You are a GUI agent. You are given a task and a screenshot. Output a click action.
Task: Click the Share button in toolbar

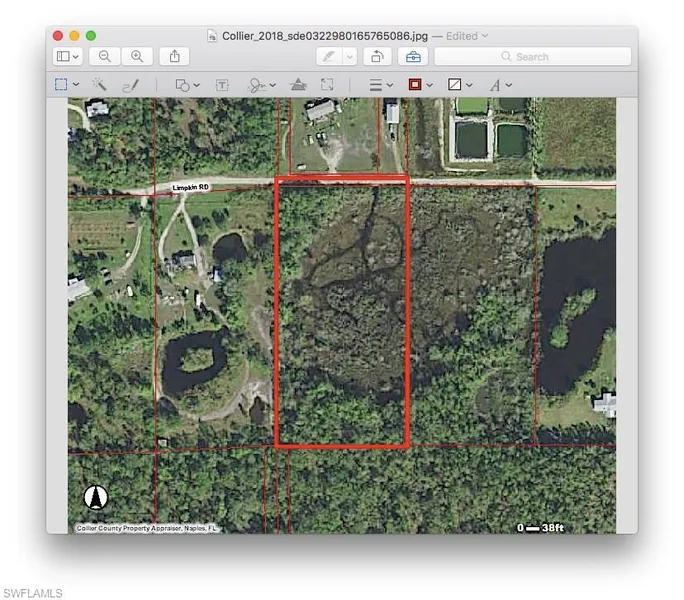point(174,57)
